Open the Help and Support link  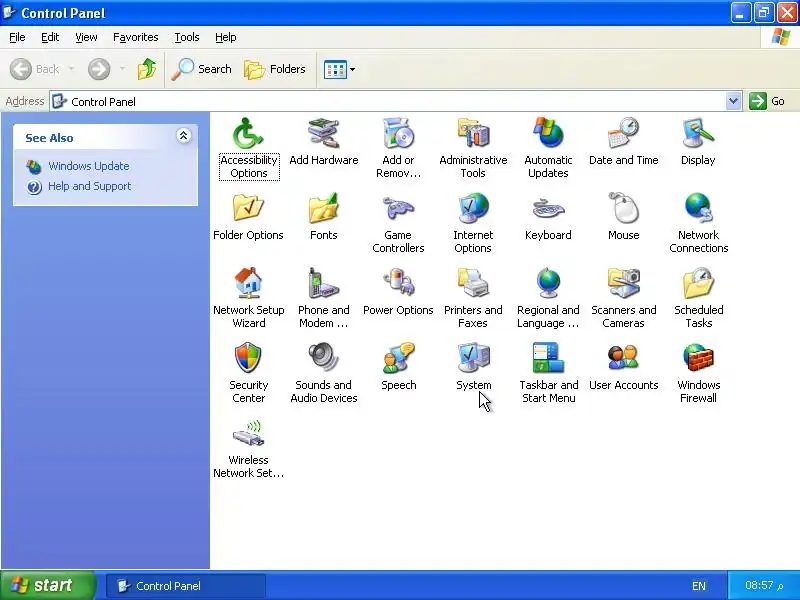[x=89, y=186]
